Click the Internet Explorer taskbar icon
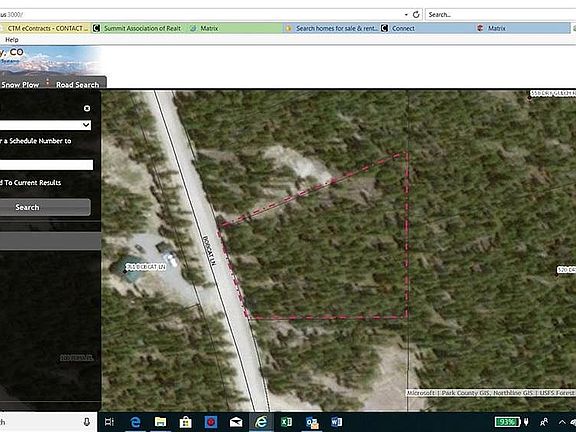The width and height of the screenshot is (576, 432). point(261,422)
